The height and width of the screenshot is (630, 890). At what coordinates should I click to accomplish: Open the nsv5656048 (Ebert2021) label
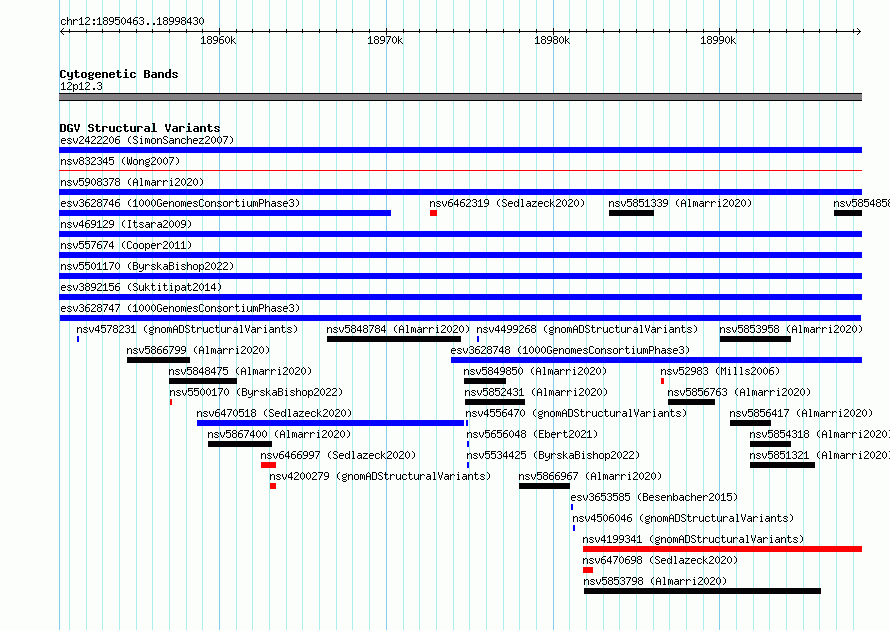pos(532,434)
